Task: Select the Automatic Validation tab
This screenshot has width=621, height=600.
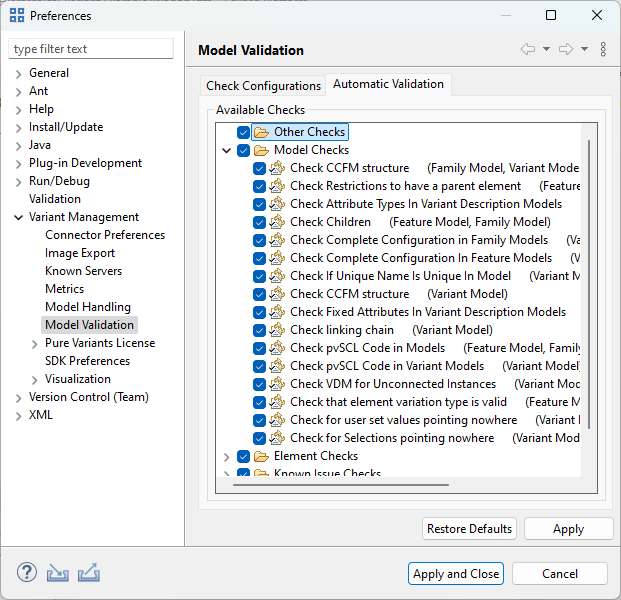Action: coord(388,84)
